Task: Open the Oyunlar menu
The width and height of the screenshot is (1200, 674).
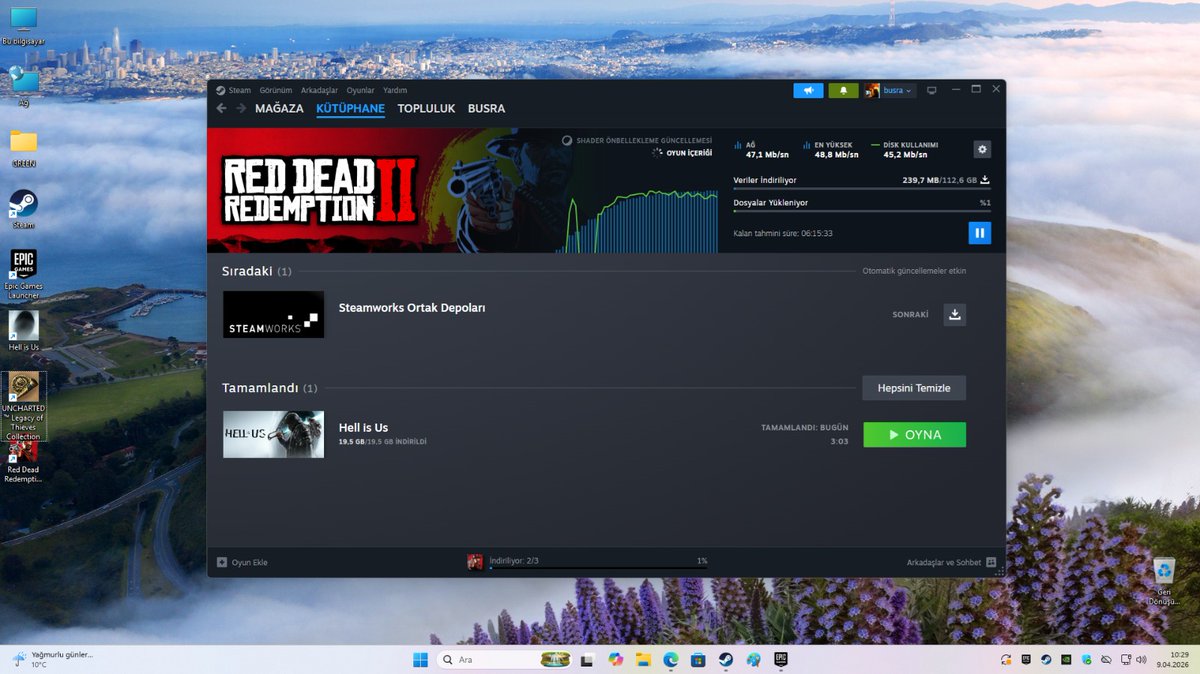Action: (360, 90)
